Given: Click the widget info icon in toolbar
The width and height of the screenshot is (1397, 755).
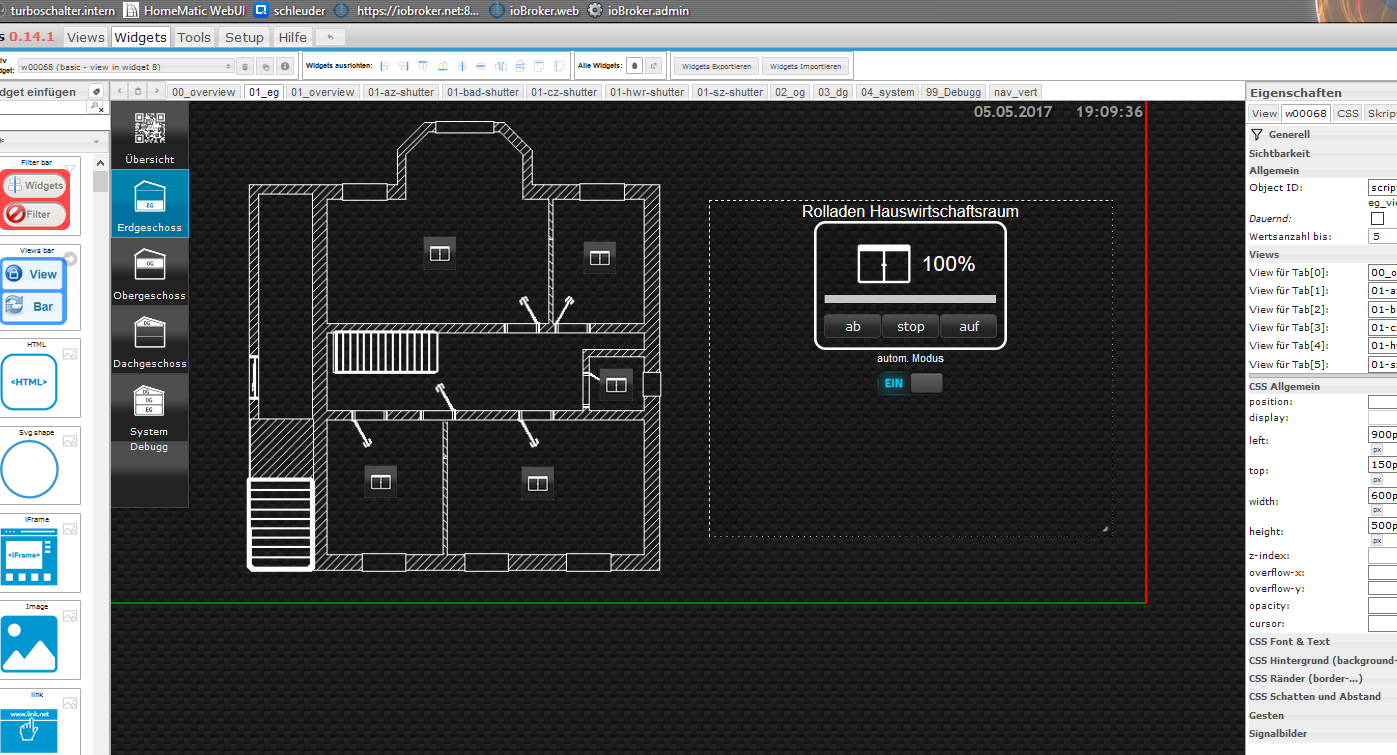Looking at the screenshot, I should 285,67.
